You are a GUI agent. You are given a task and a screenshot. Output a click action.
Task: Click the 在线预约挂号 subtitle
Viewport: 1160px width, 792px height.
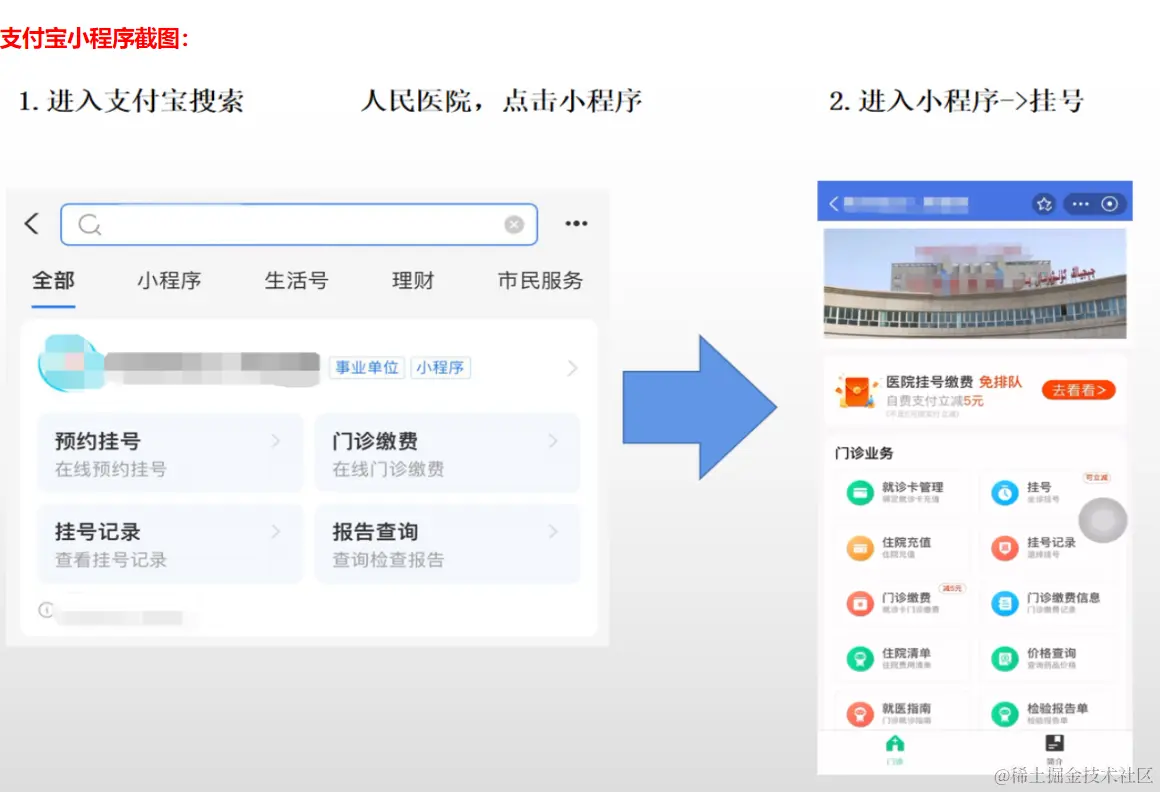tap(111, 469)
